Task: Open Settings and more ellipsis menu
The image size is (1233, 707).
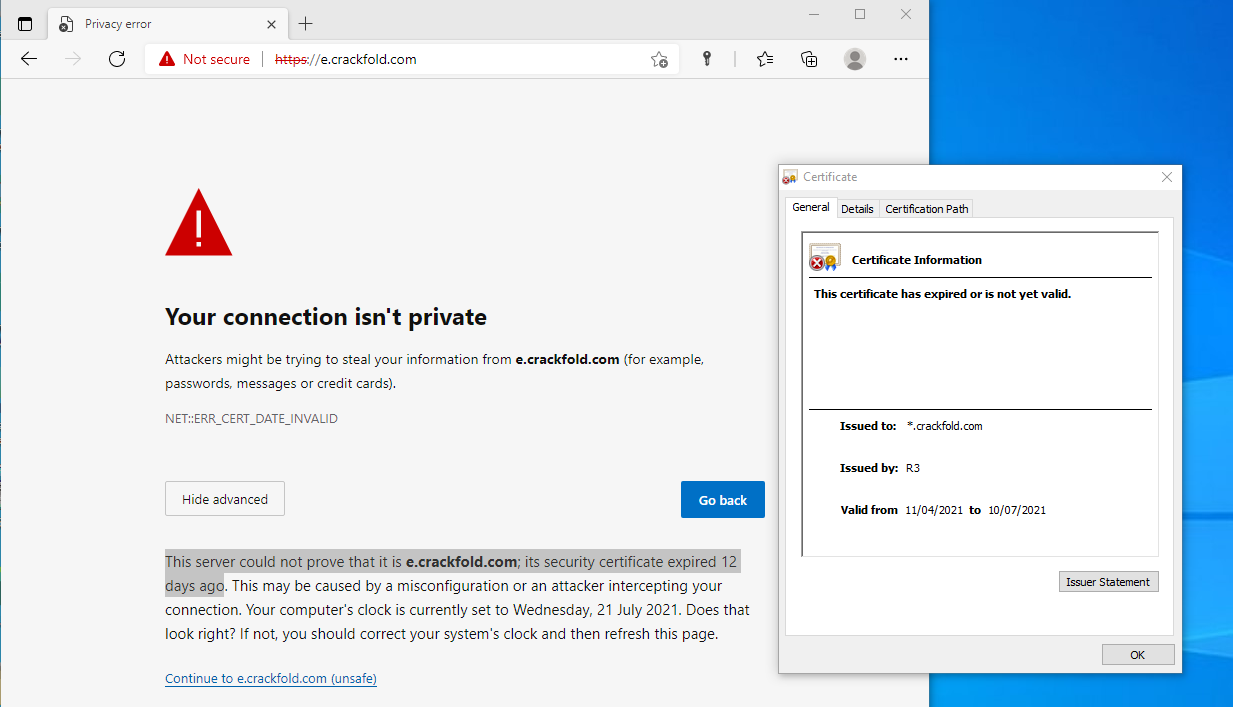Action: 901,59
